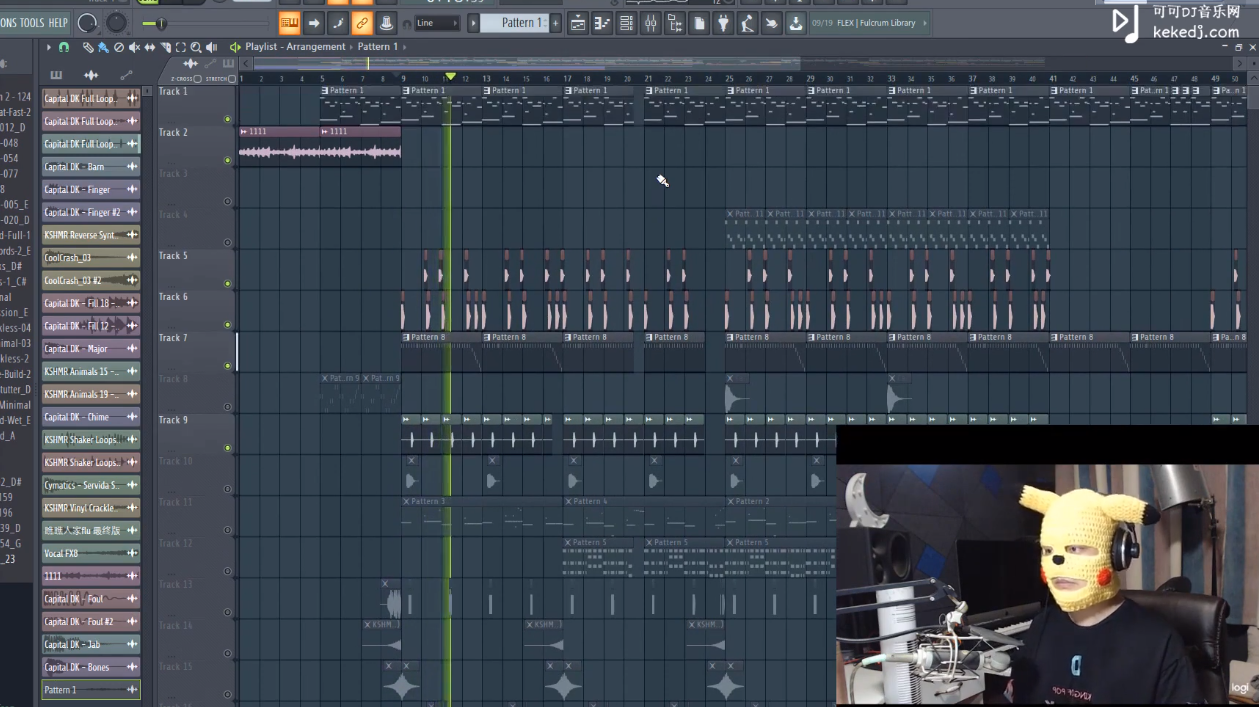Open the HELP menu

(x=58, y=23)
